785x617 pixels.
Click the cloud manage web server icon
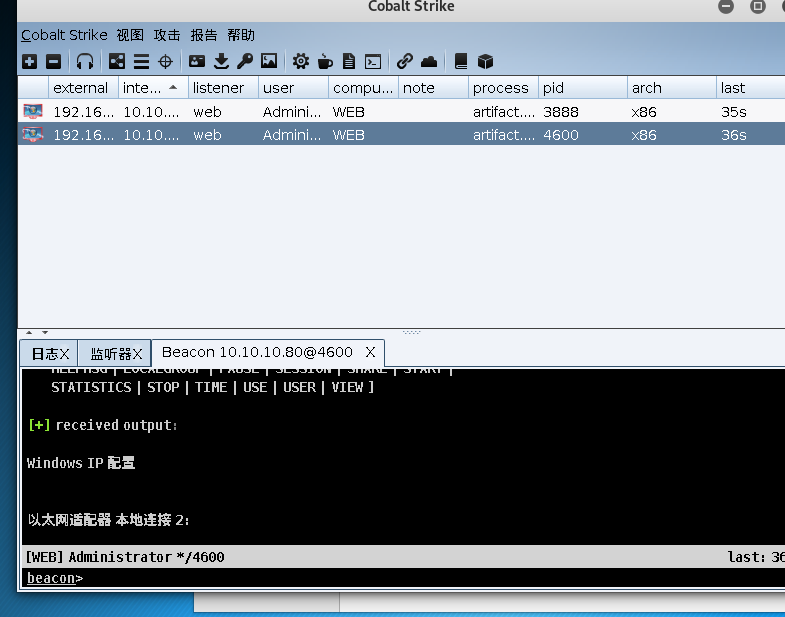[429, 62]
